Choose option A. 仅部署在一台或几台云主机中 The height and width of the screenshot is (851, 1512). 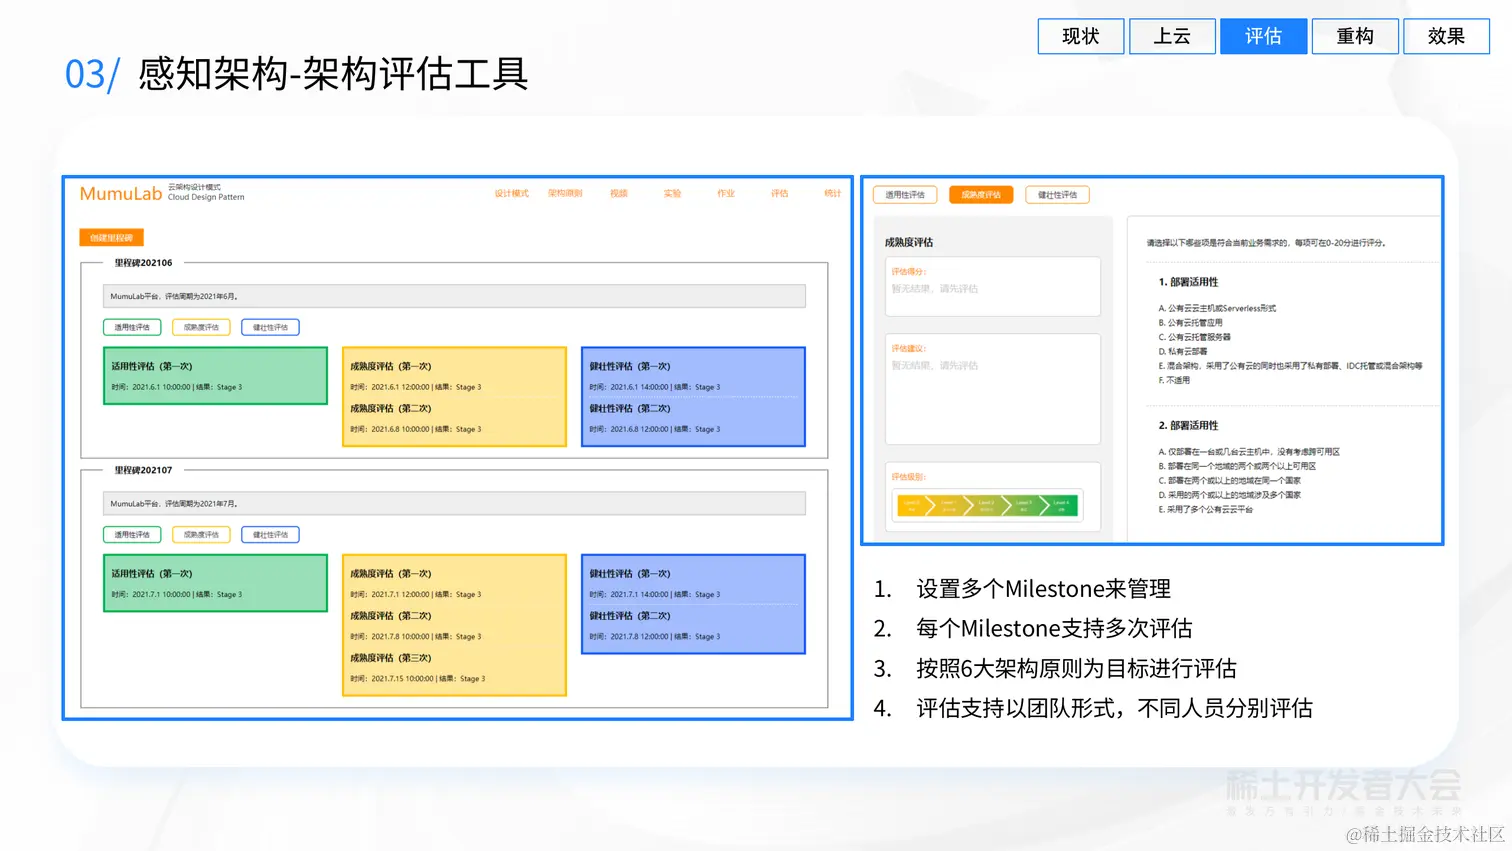(1249, 452)
